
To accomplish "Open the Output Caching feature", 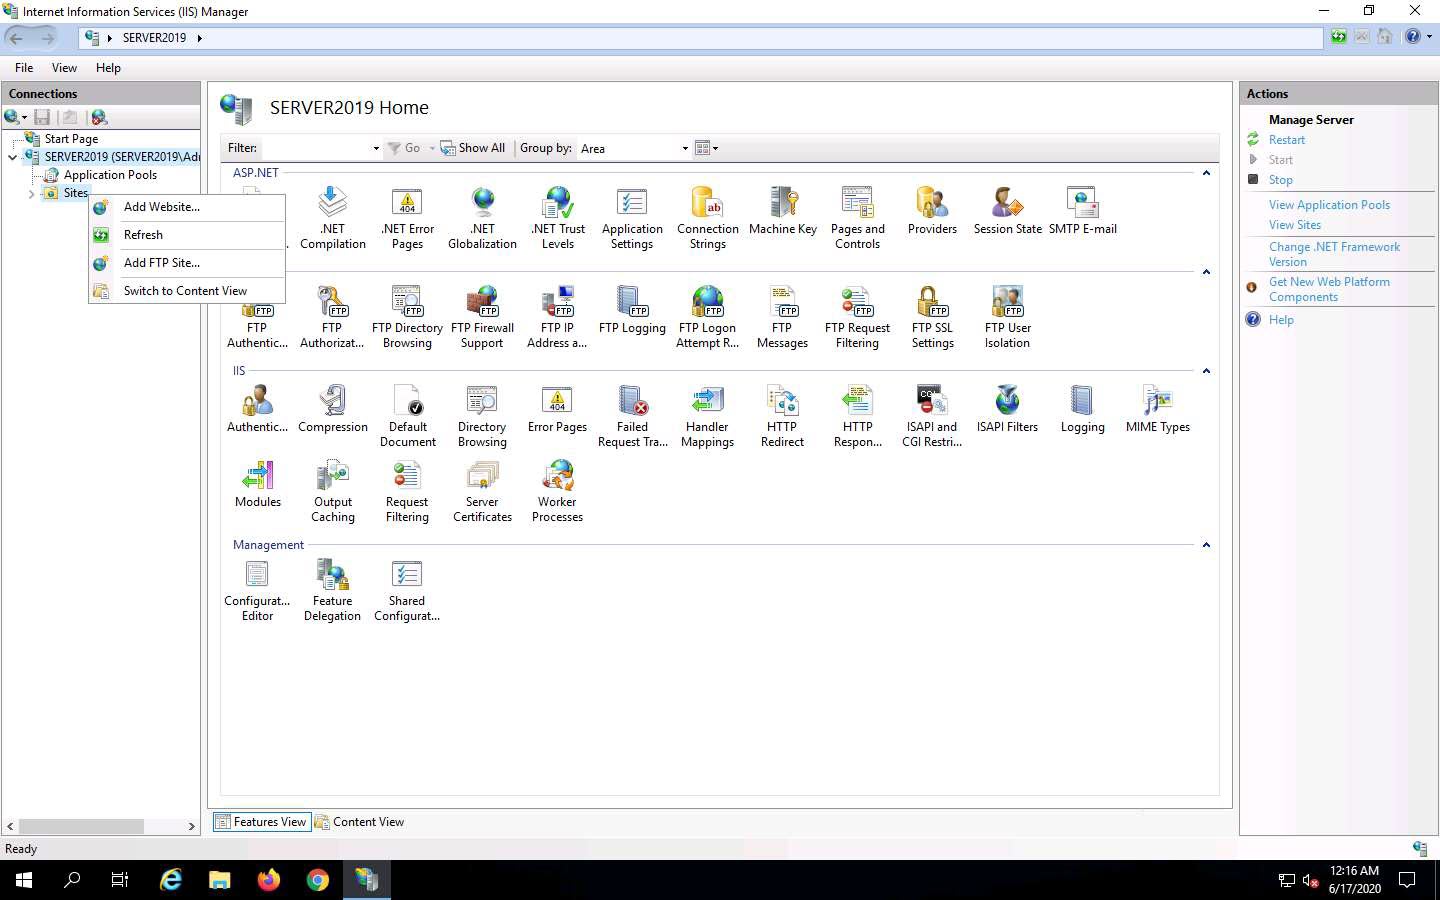I will 333,490.
